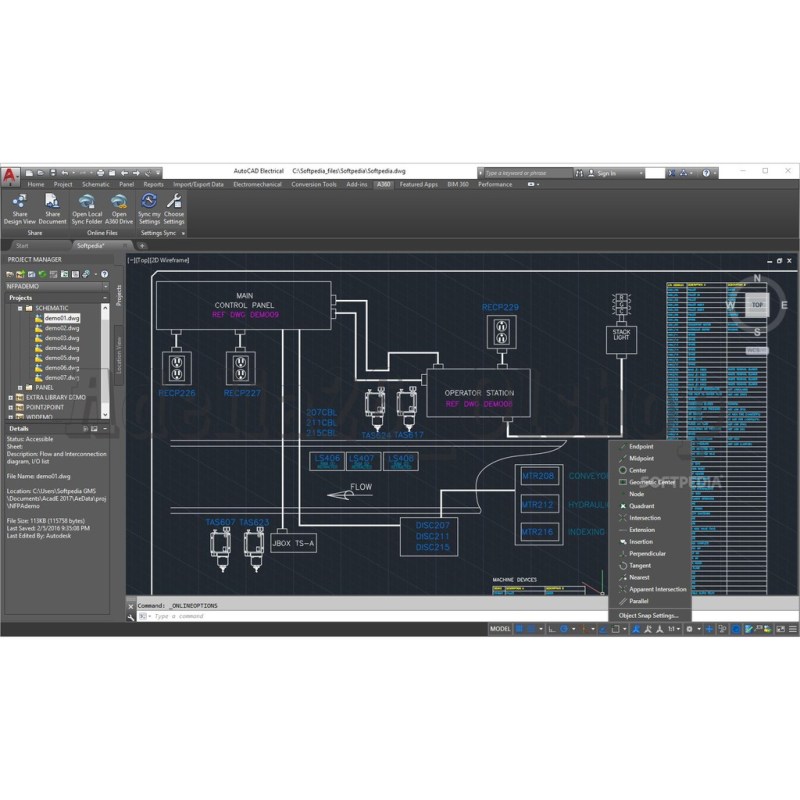Click the [2D Wireframe] visual style control

[169, 260]
